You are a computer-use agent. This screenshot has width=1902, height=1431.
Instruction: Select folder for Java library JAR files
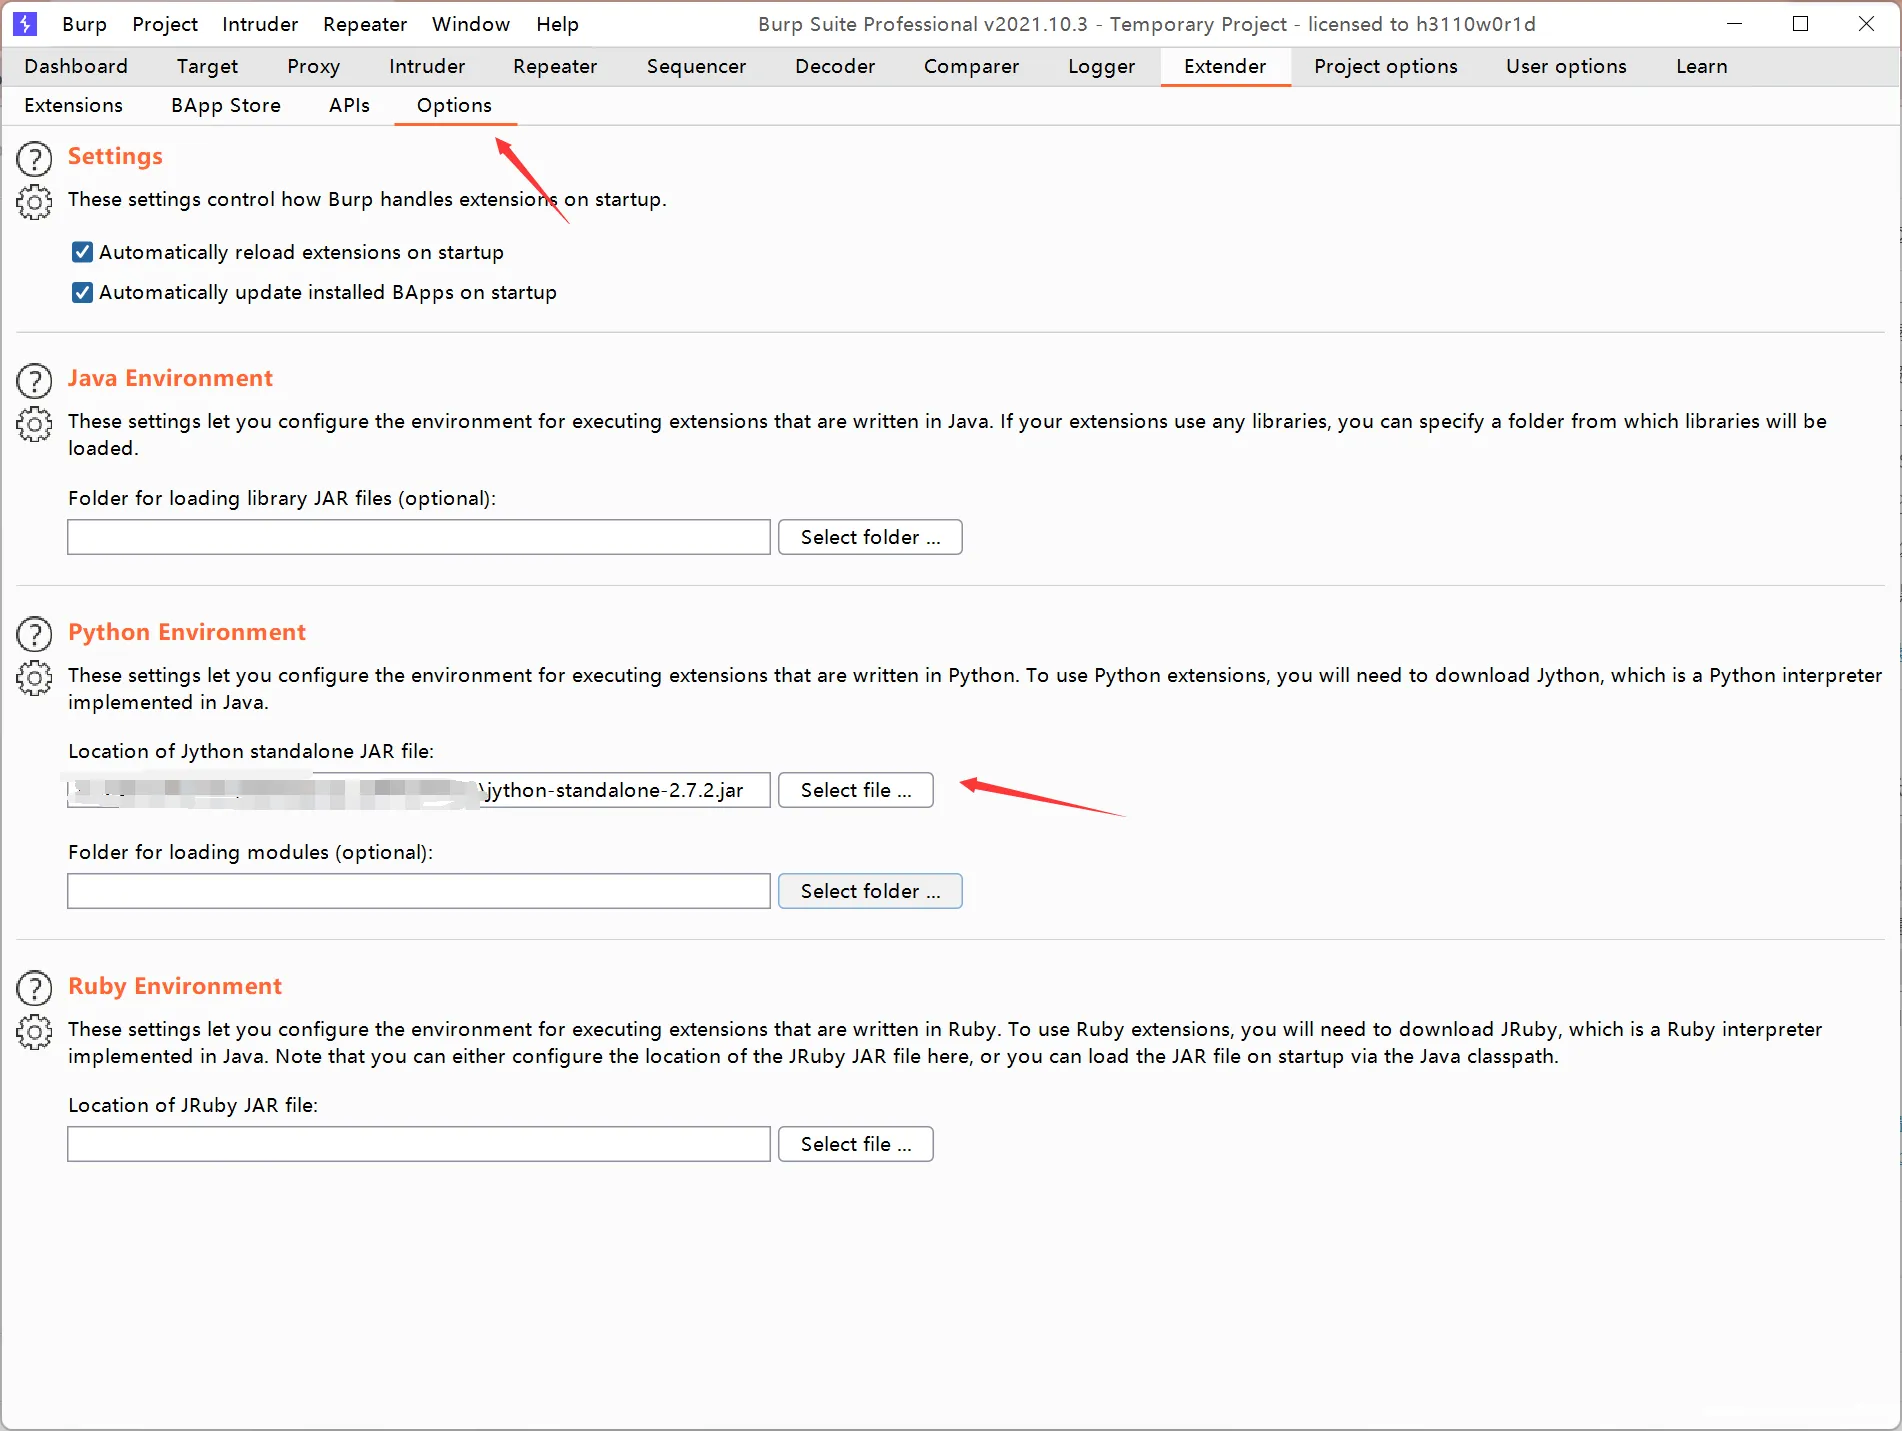(870, 537)
